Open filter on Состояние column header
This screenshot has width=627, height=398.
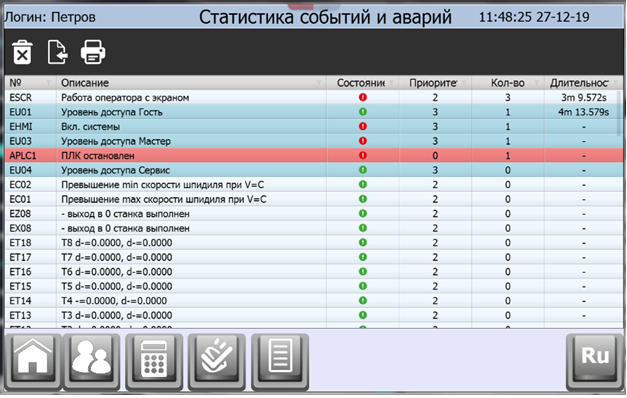(391, 83)
